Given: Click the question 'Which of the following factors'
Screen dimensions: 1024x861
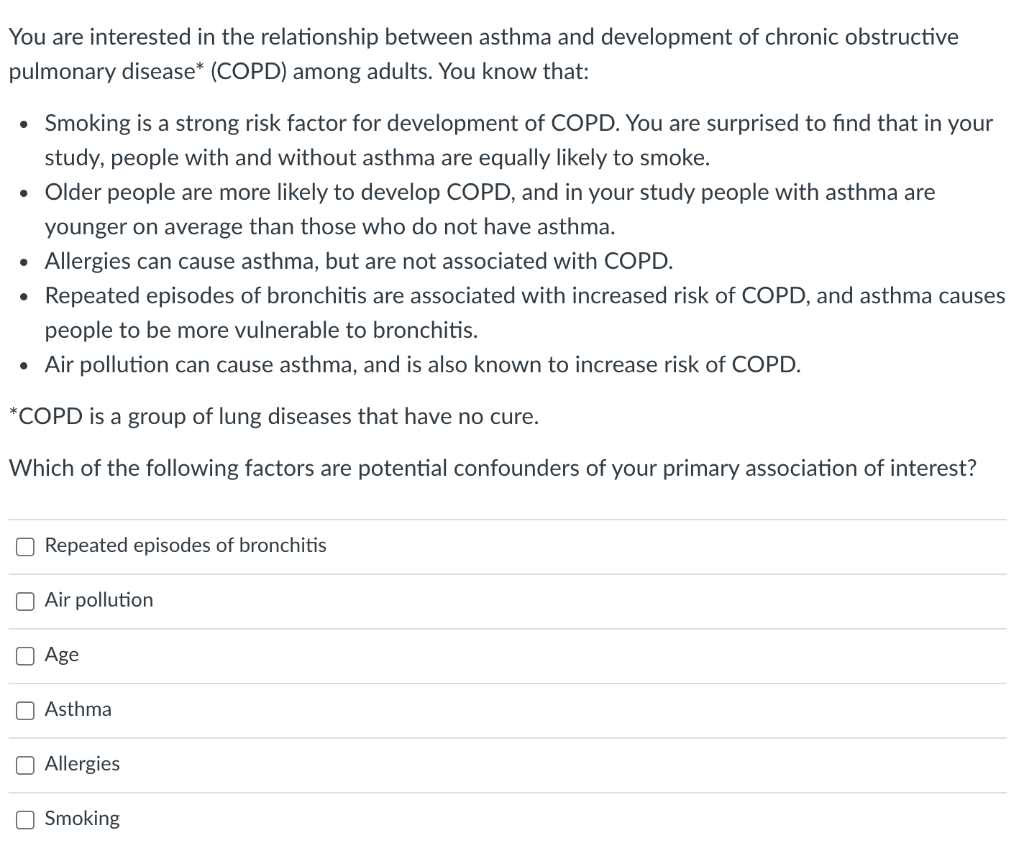Looking at the screenshot, I should pyautogui.click(x=492, y=468).
